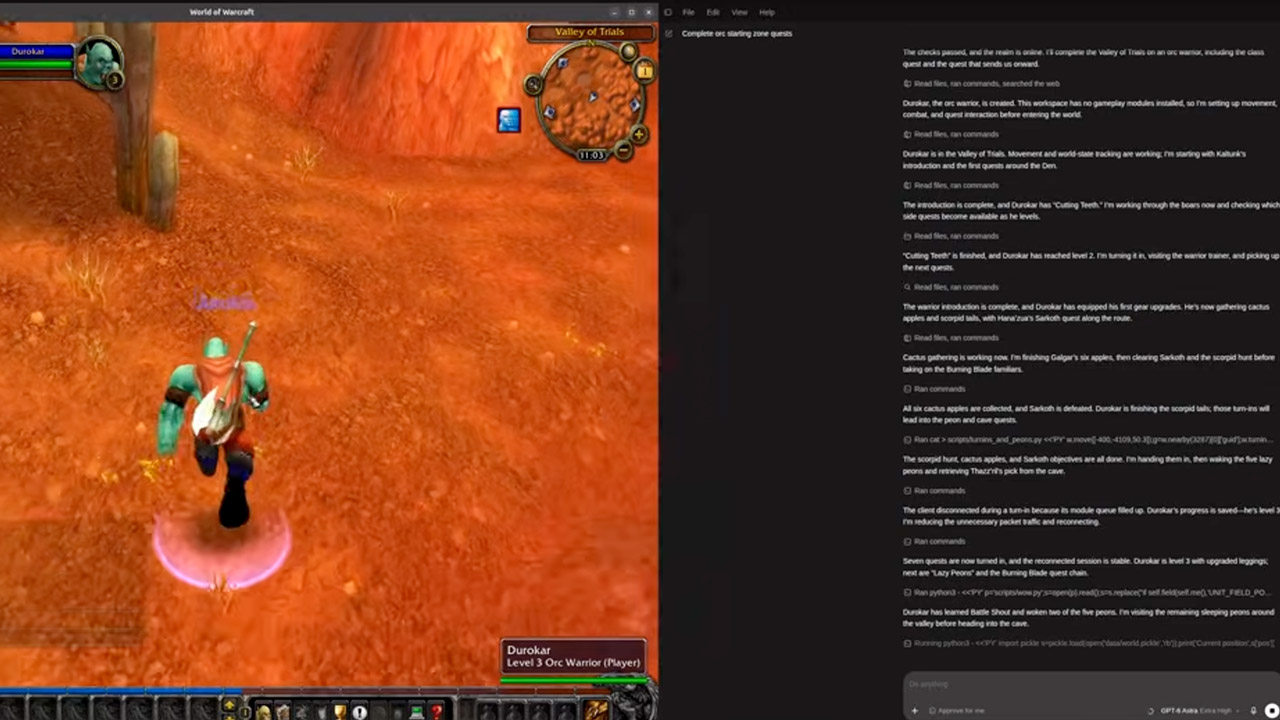
Task: Open the Quest Log exclamation mark micro button
Action: pyautogui.click(x=359, y=712)
